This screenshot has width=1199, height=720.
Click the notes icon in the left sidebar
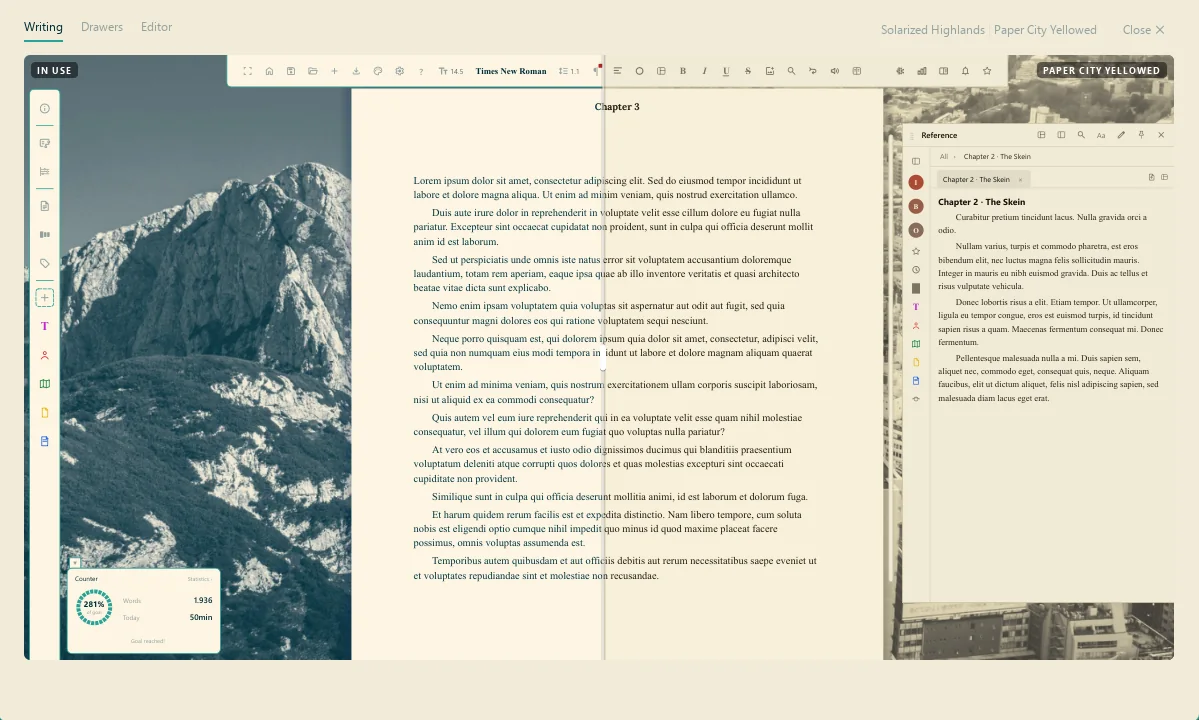44,143
